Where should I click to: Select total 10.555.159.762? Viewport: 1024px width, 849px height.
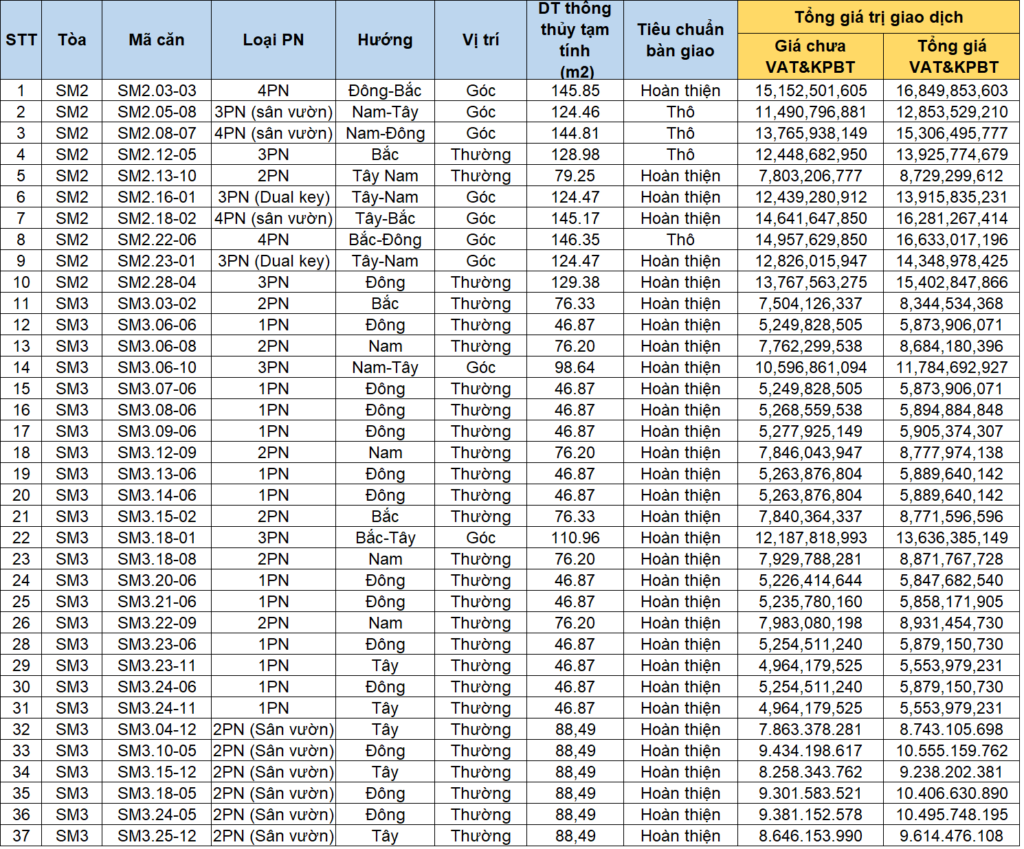click(x=952, y=751)
